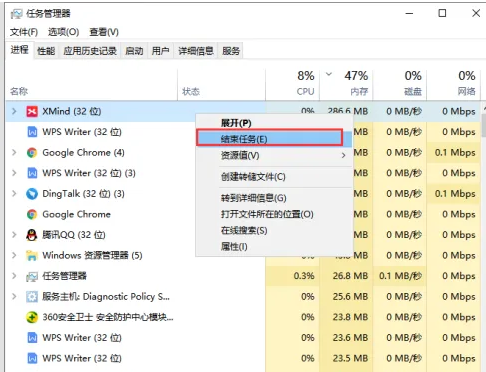Switch to the 性能 tab

(46, 51)
